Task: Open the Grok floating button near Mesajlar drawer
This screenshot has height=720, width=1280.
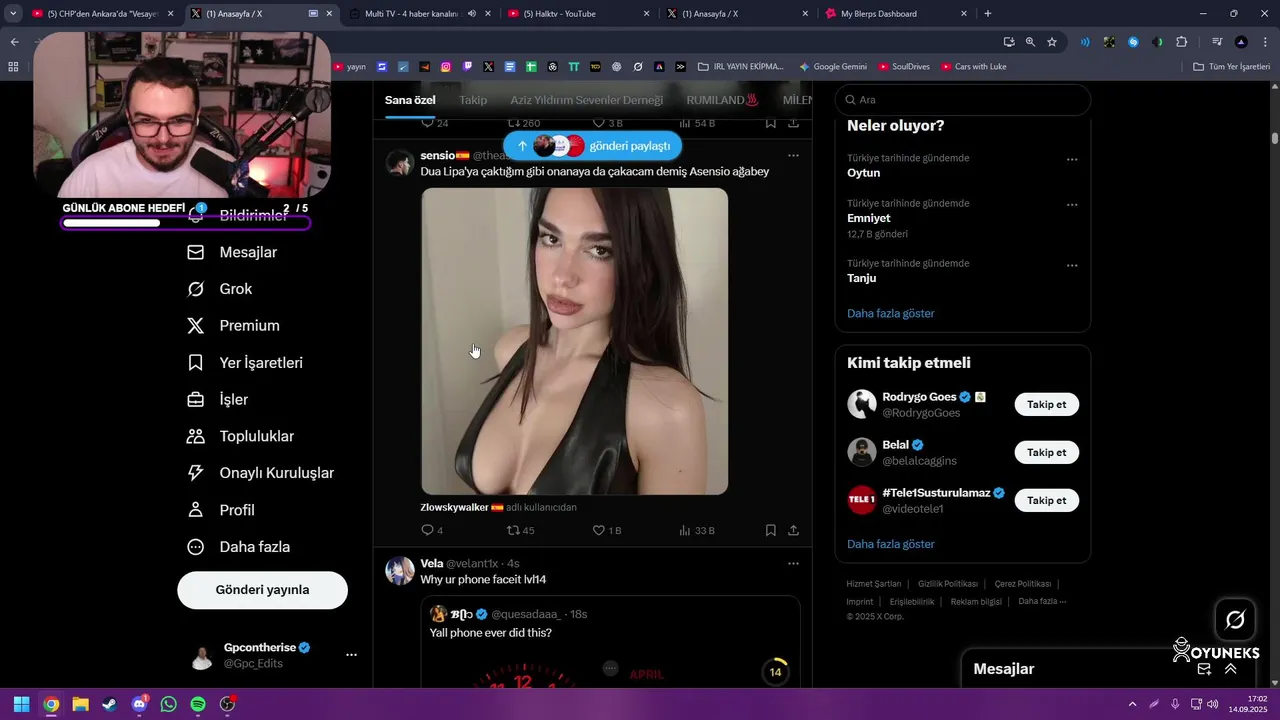Action: (x=1235, y=620)
